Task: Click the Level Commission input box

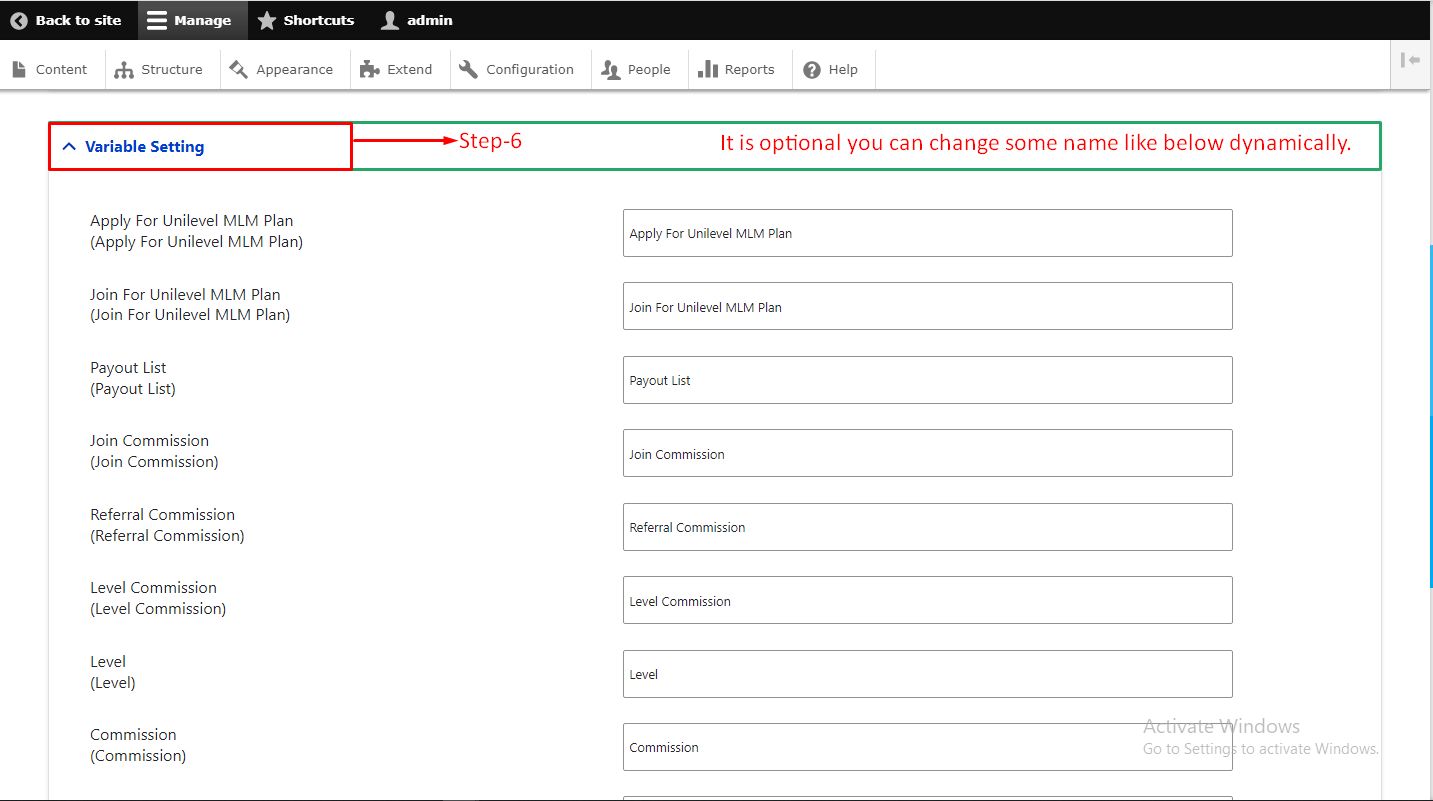Action: tap(927, 601)
